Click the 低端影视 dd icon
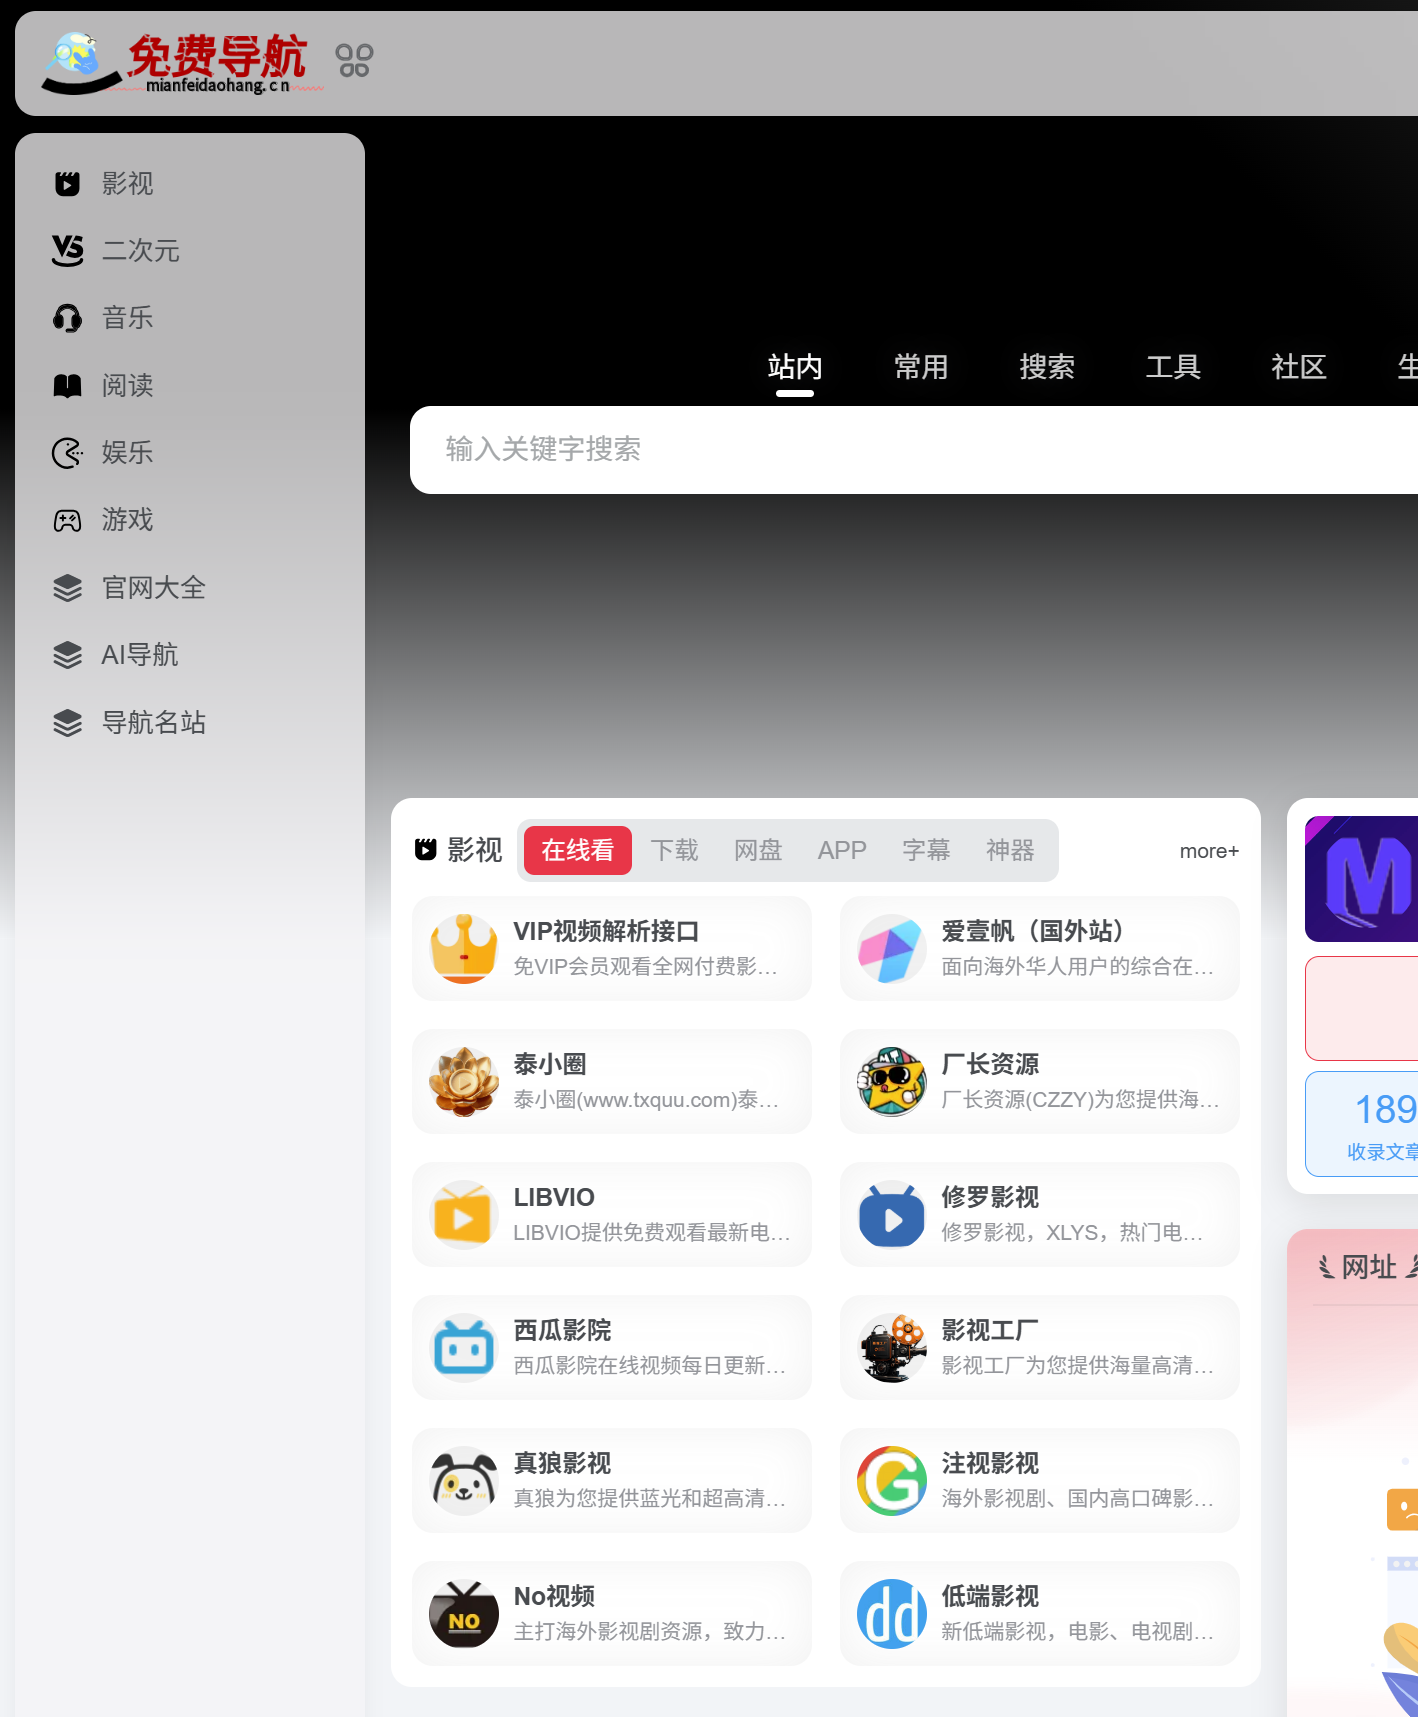The image size is (1418, 1717). coord(892,1614)
